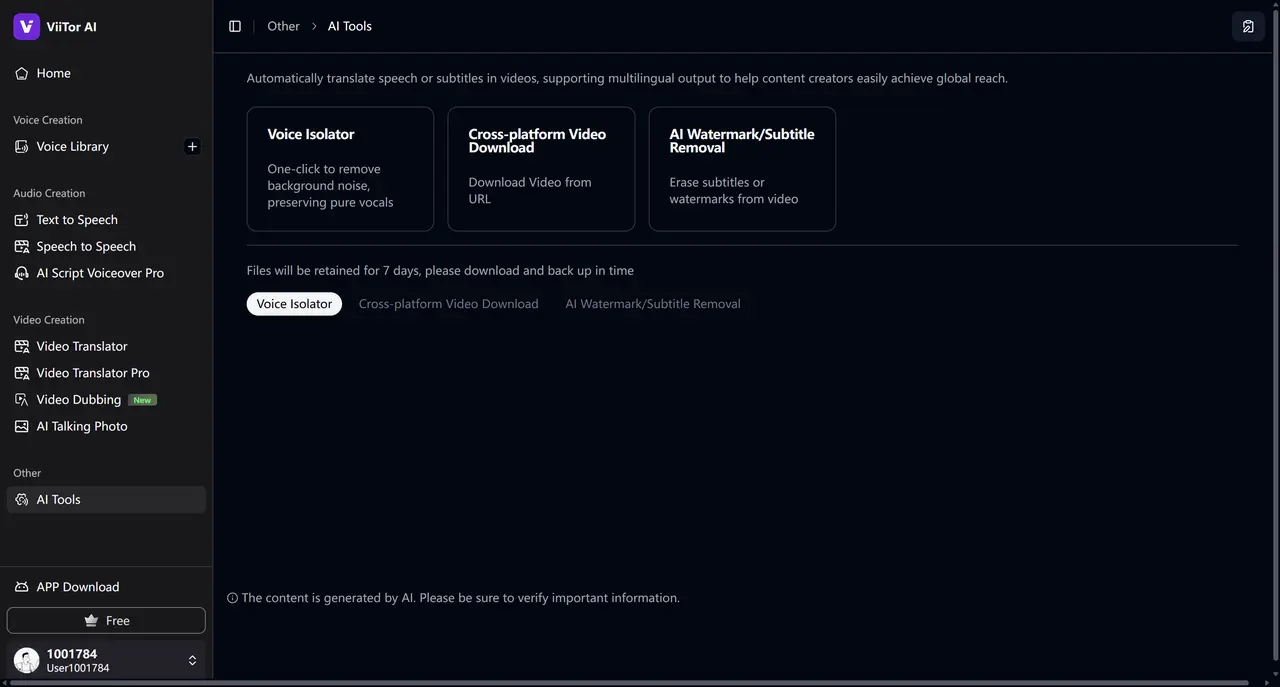The width and height of the screenshot is (1280, 687).
Task: Select AI Talking Photo in sidebar
Action: [82, 426]
